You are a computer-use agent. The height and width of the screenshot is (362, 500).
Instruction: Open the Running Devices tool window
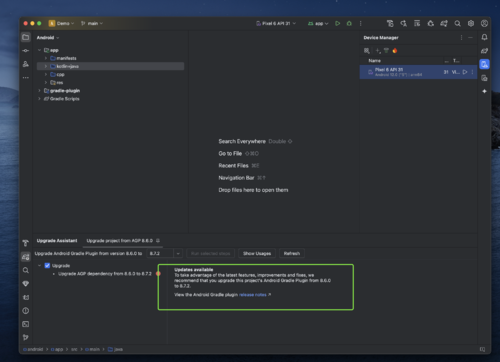tap(484, 78)
